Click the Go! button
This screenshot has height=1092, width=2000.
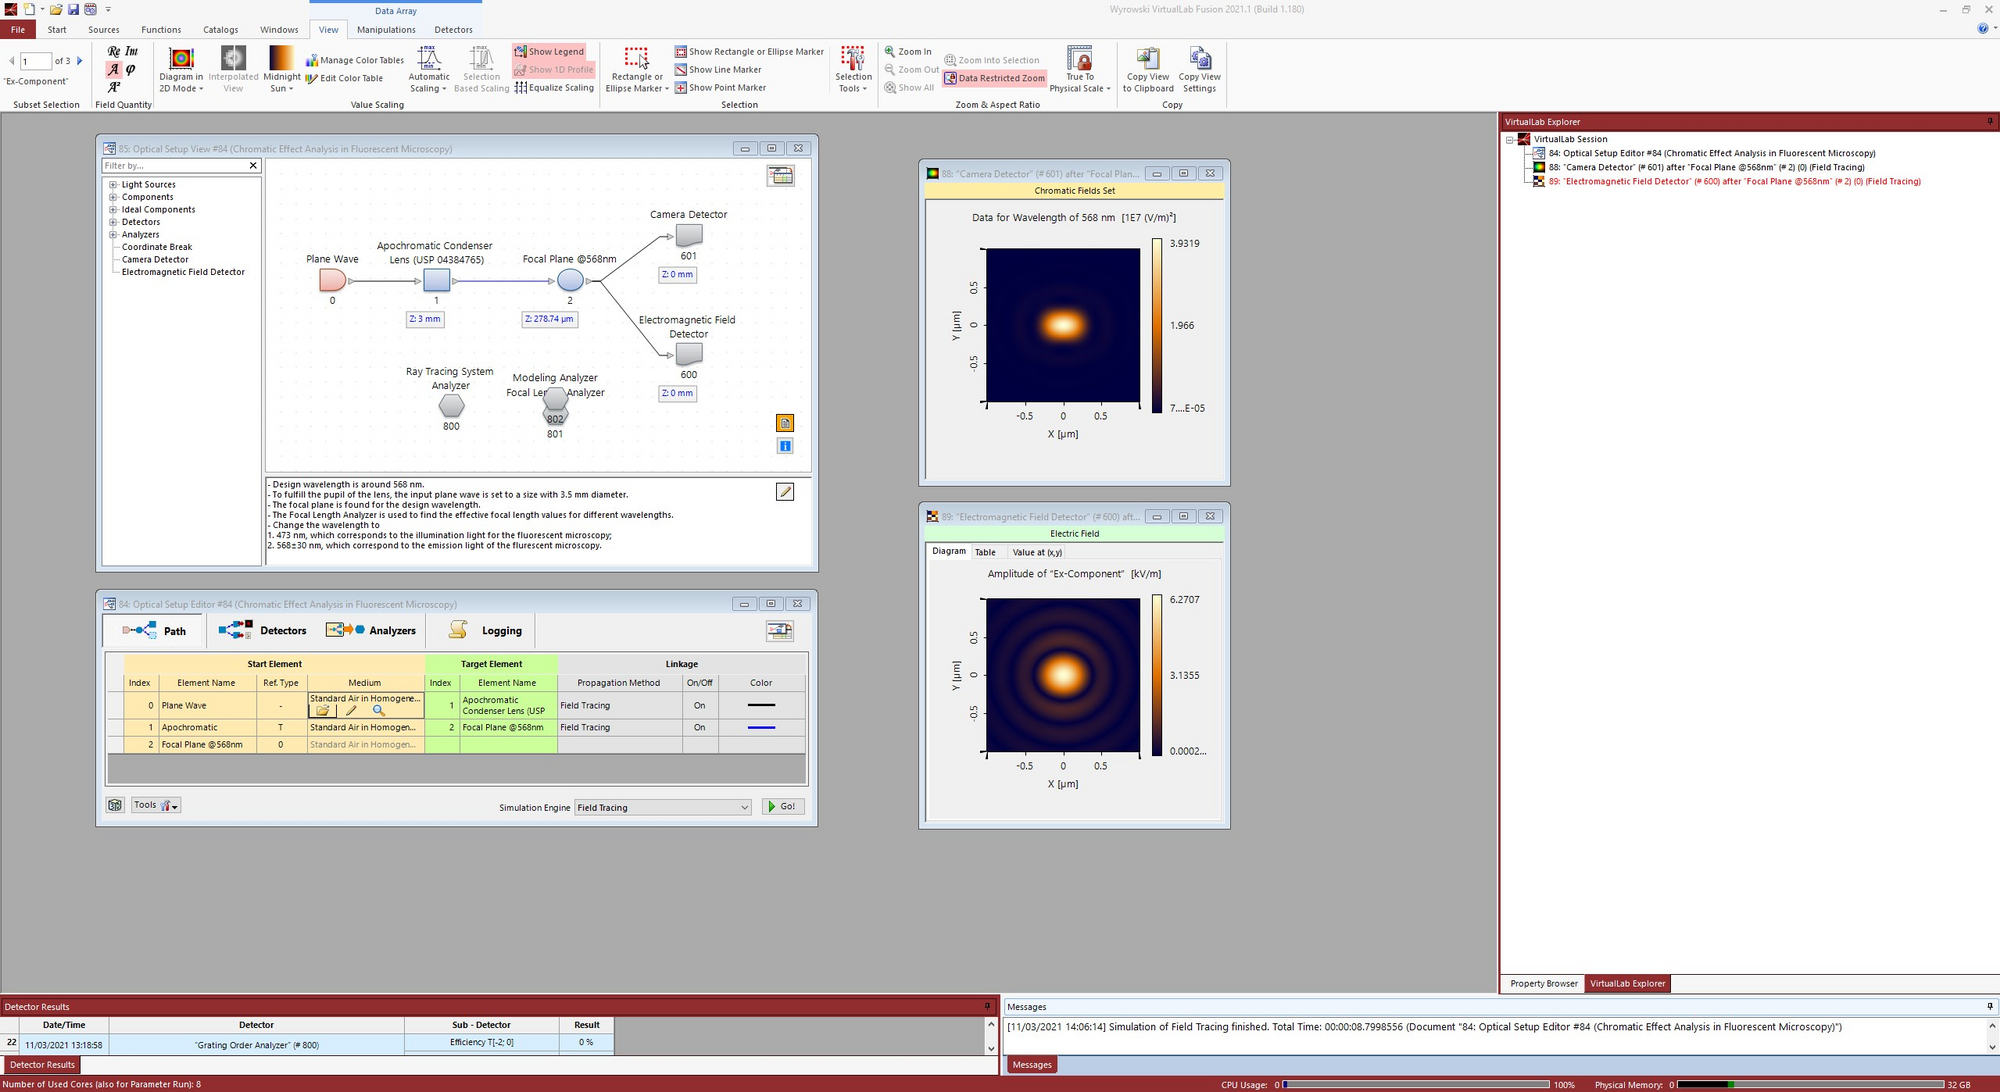[x=783, y=807]
